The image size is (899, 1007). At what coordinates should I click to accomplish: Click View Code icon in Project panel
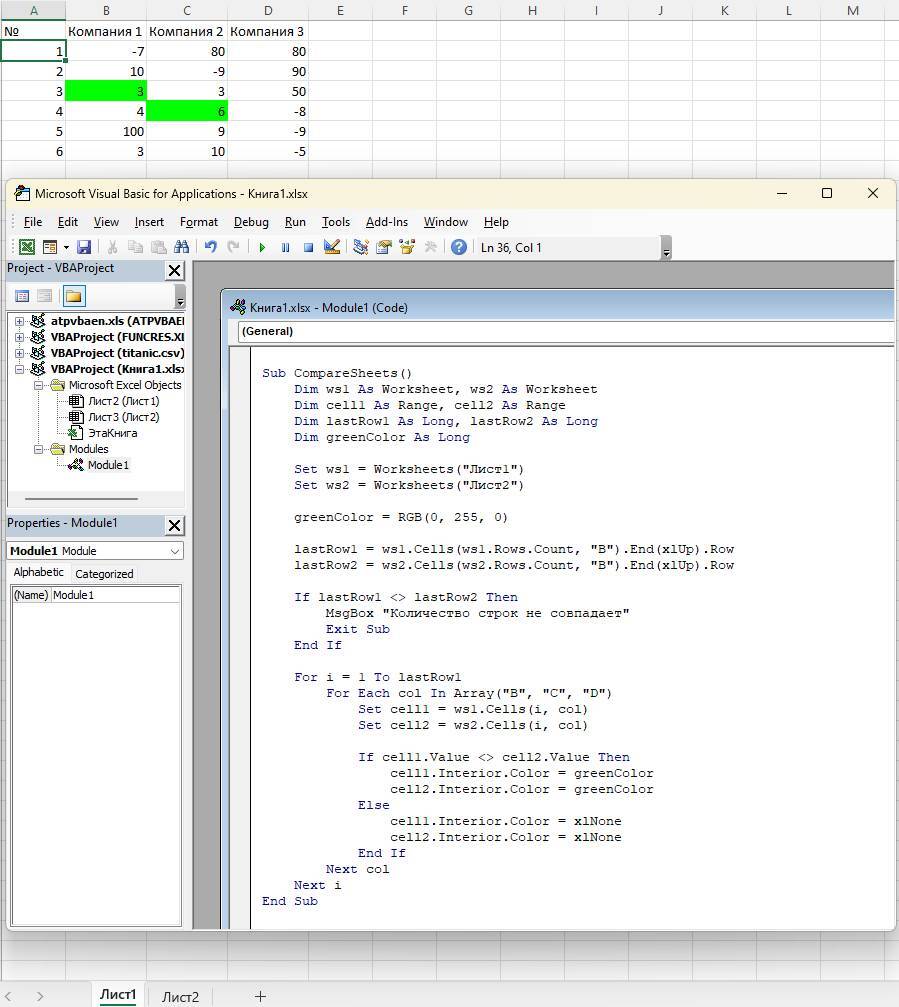coord(22,296)
